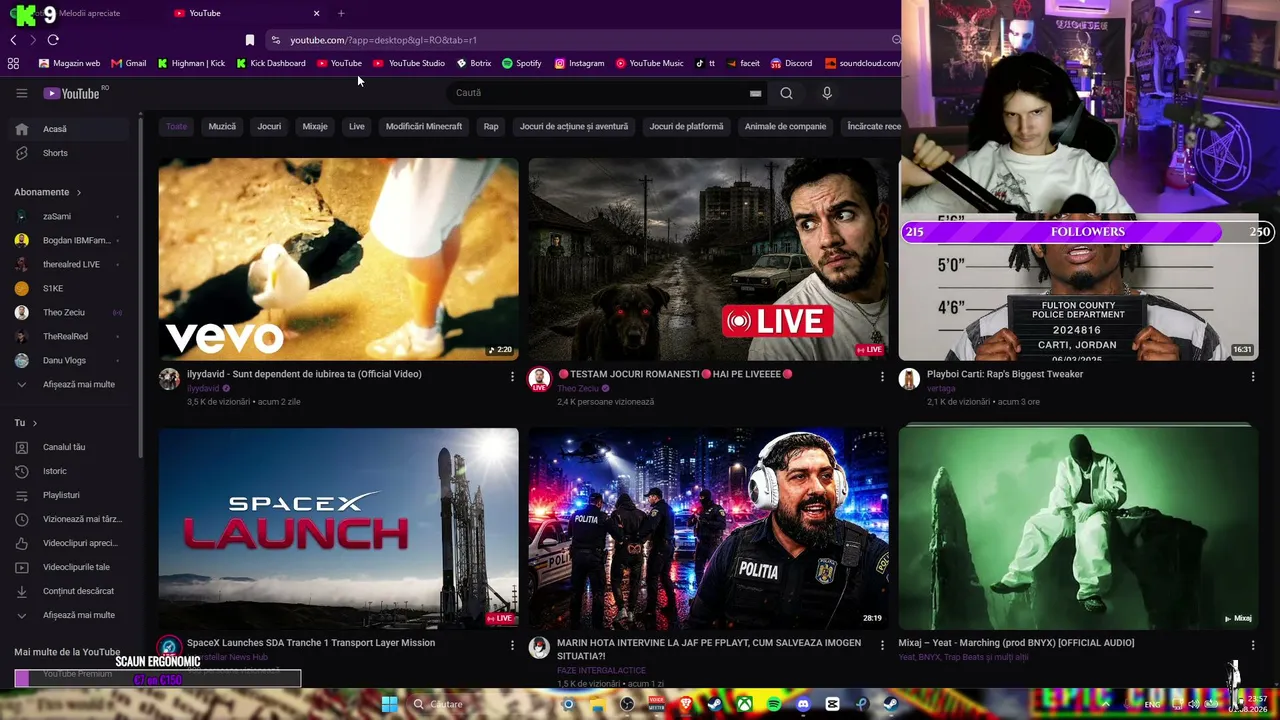Open Spotify from the taskbar
The image size is (1280, 720).
pyautogui.click(x=774, y=704)
